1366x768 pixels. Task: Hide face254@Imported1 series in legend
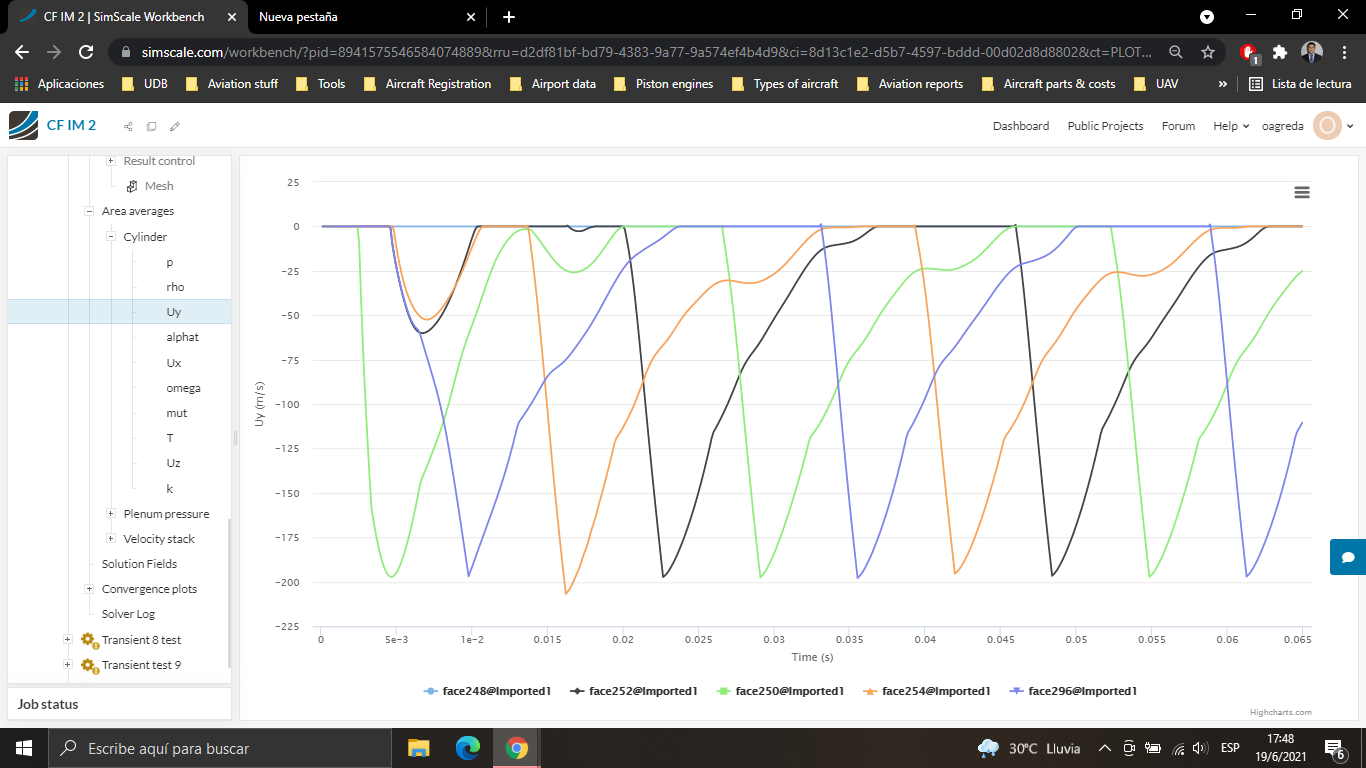point(927,691)
